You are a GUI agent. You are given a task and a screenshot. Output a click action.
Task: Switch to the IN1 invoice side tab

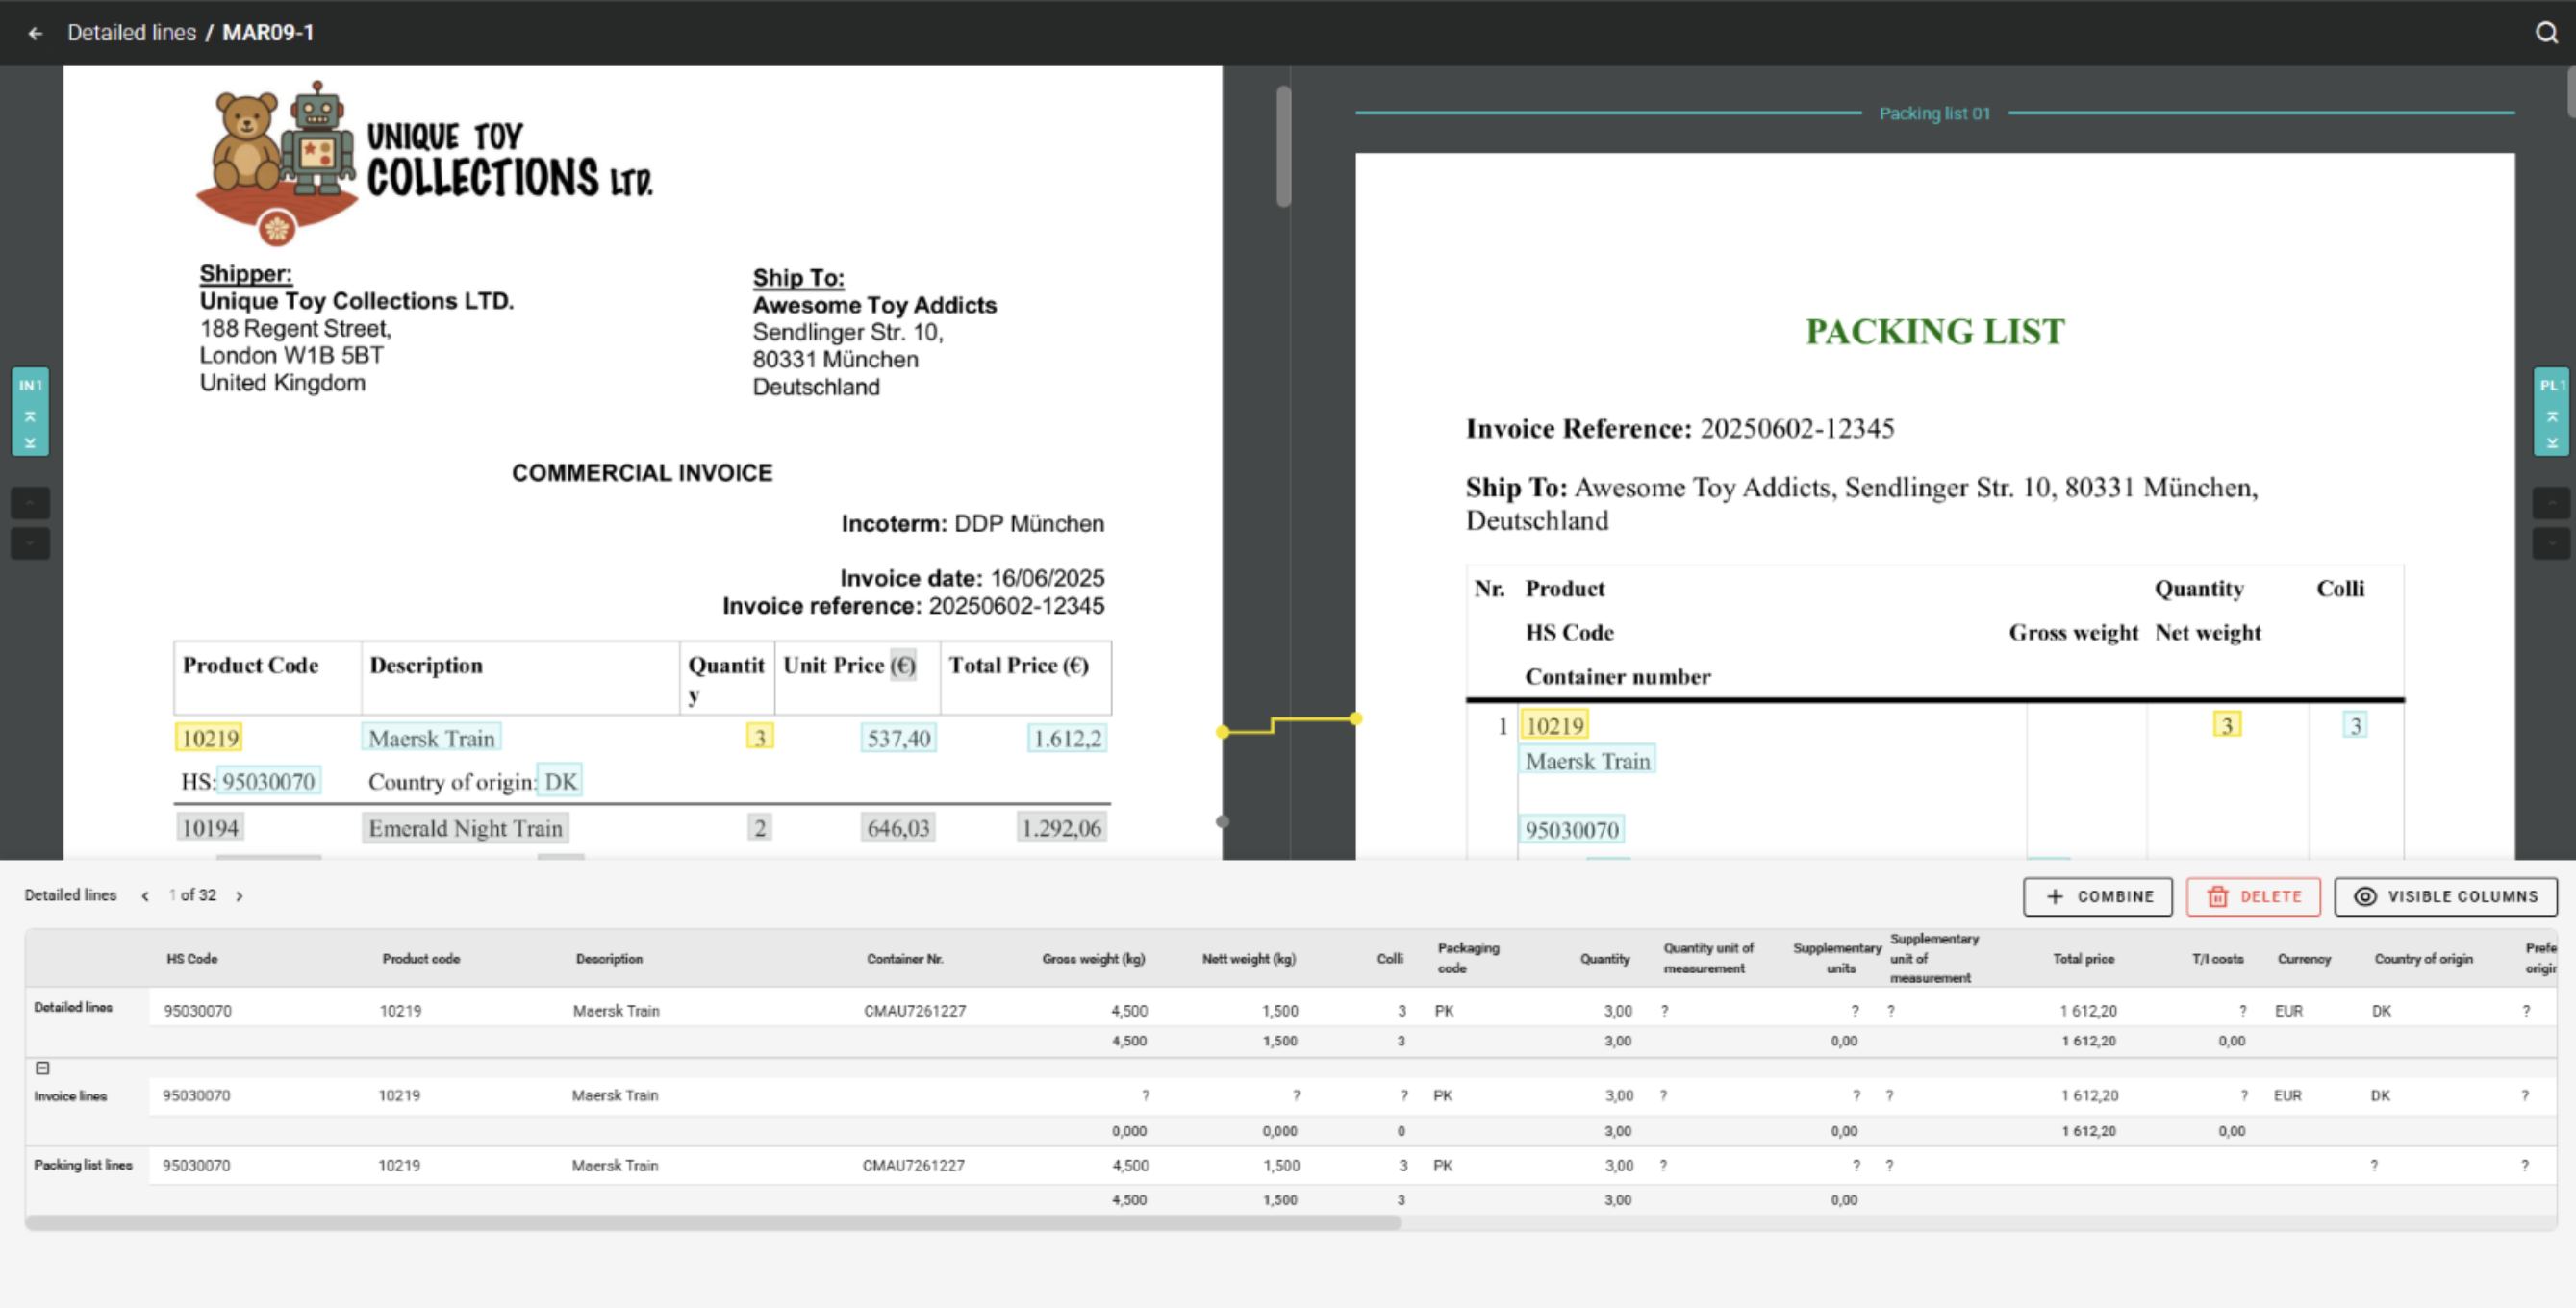30,385
